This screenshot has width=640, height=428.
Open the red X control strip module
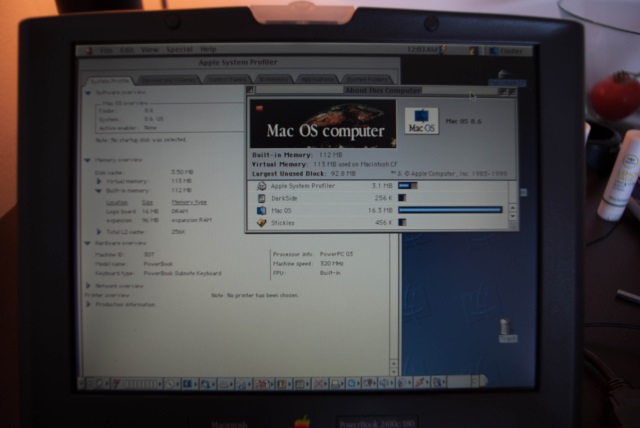(x=320, y=384)
